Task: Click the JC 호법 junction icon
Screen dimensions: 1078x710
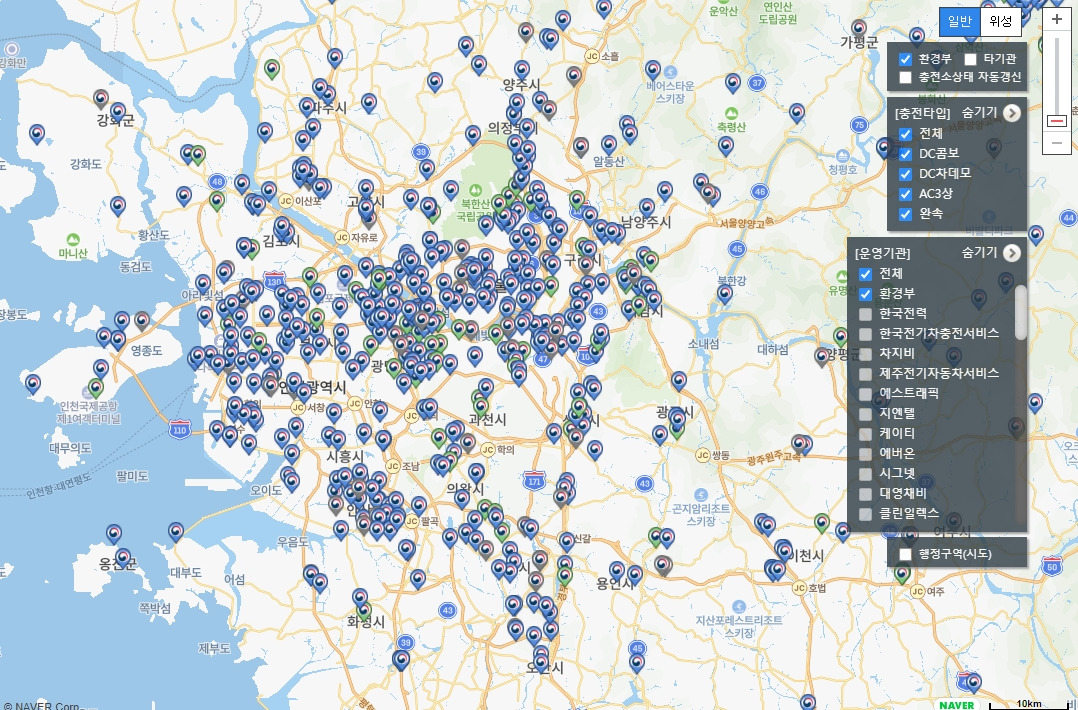Action: click(x=799, y=588)
